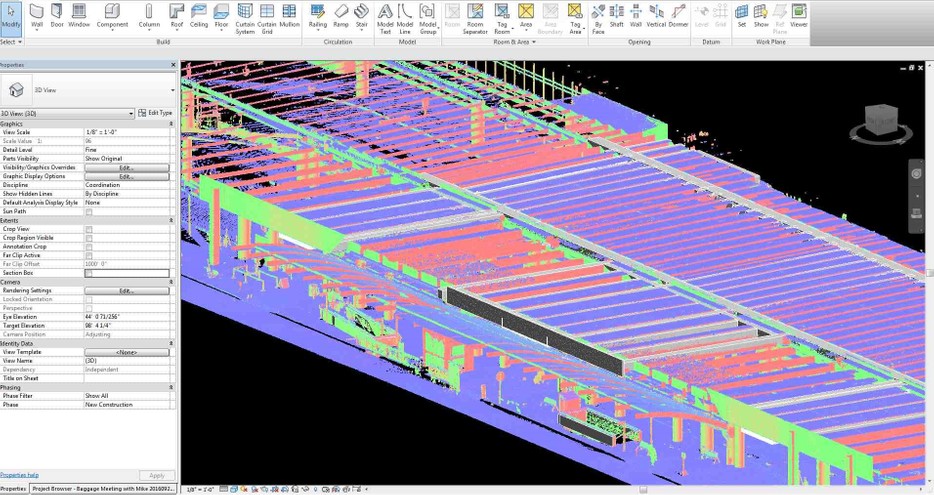Select the Model Line tool
The image size is (934, 495).
point(405,19)
